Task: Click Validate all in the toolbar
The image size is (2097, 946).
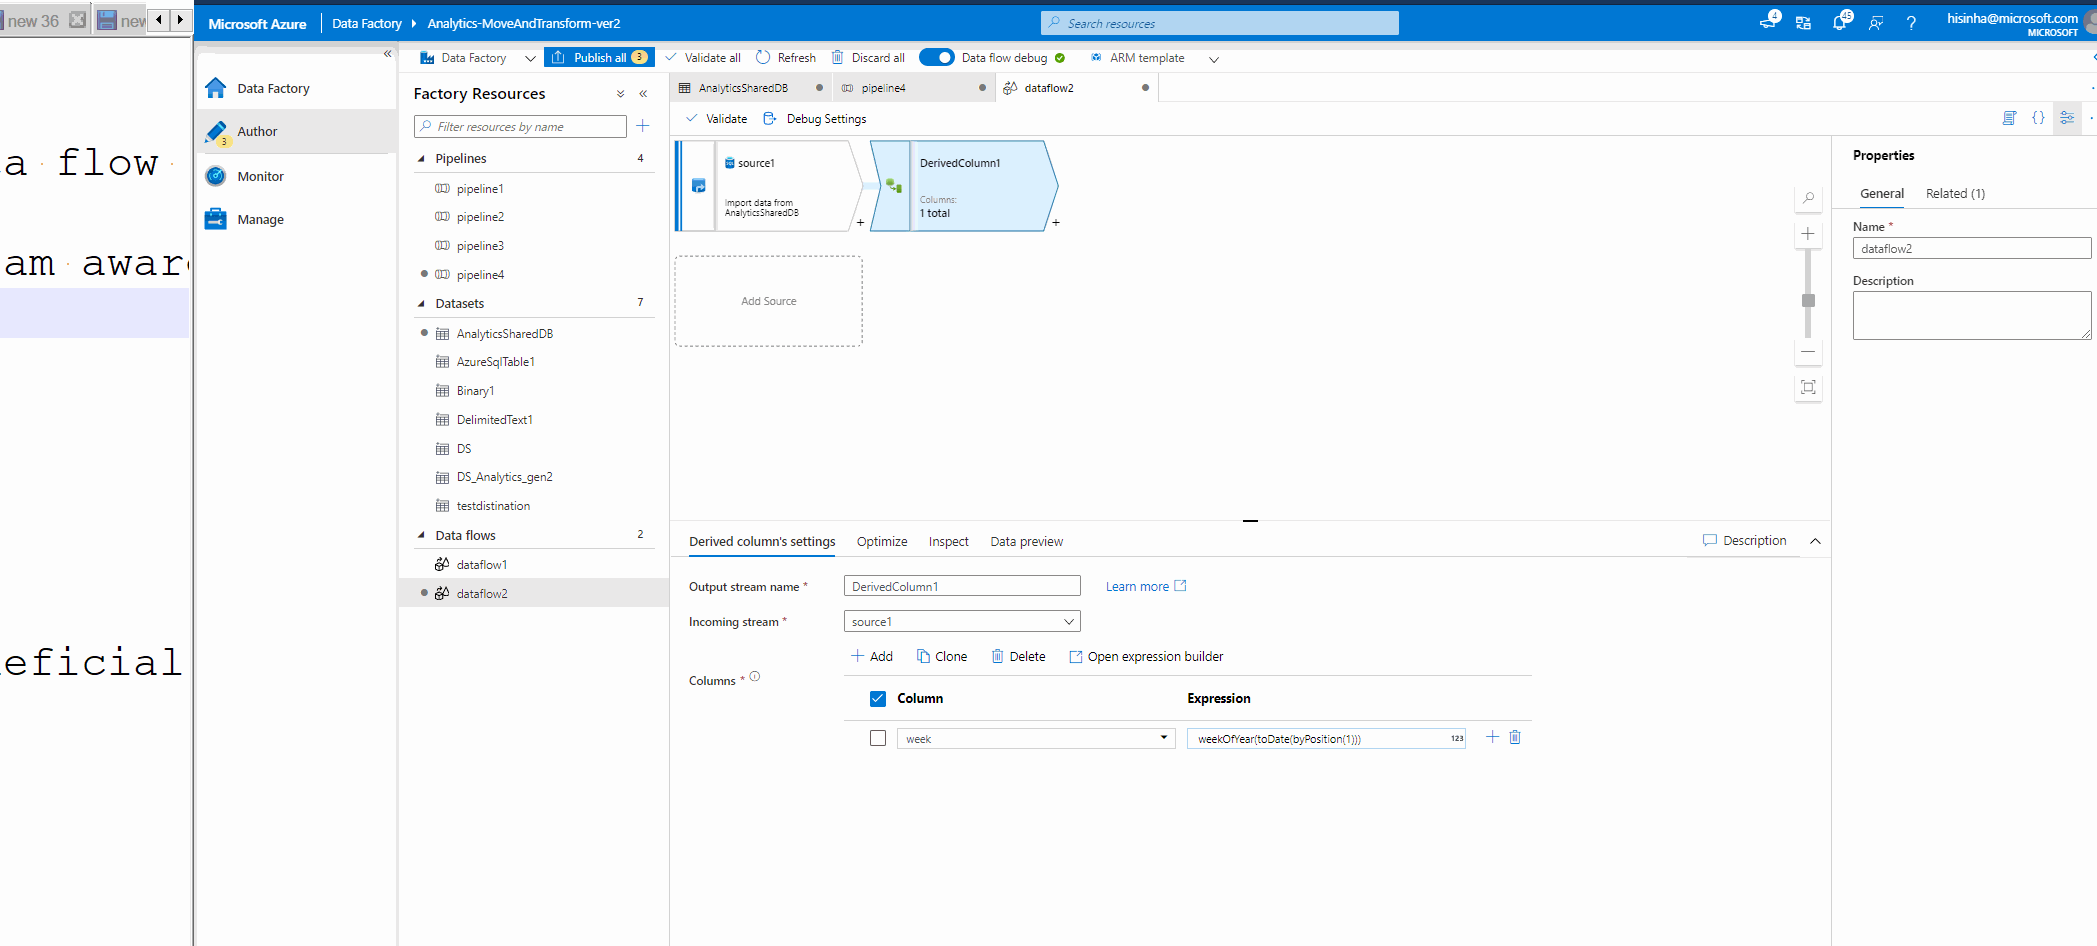Action: click(702, 58)
